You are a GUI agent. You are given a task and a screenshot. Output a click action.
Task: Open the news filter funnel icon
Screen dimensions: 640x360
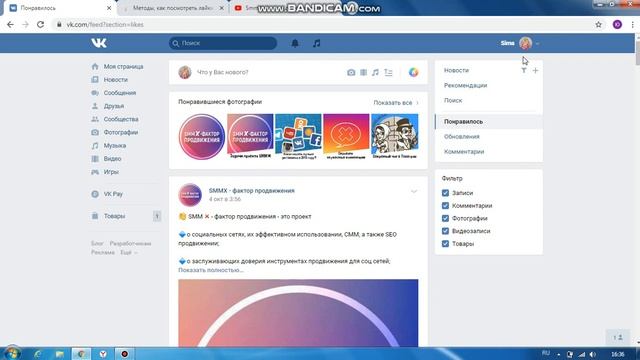[524, 71]
